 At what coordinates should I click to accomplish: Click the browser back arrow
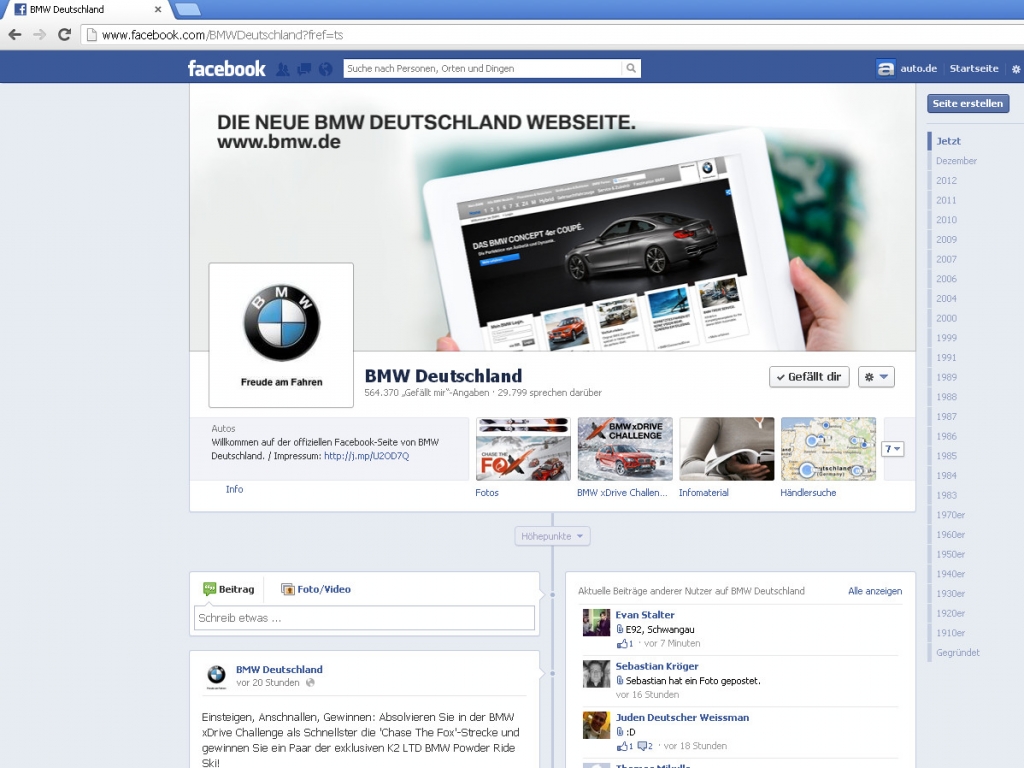(x=14, y=35)
